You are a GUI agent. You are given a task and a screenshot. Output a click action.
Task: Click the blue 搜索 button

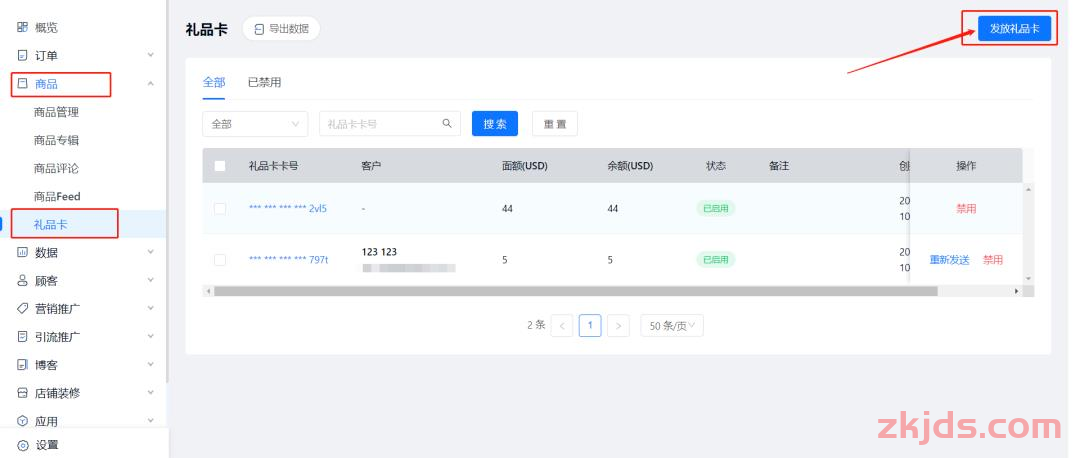(495, 124)
